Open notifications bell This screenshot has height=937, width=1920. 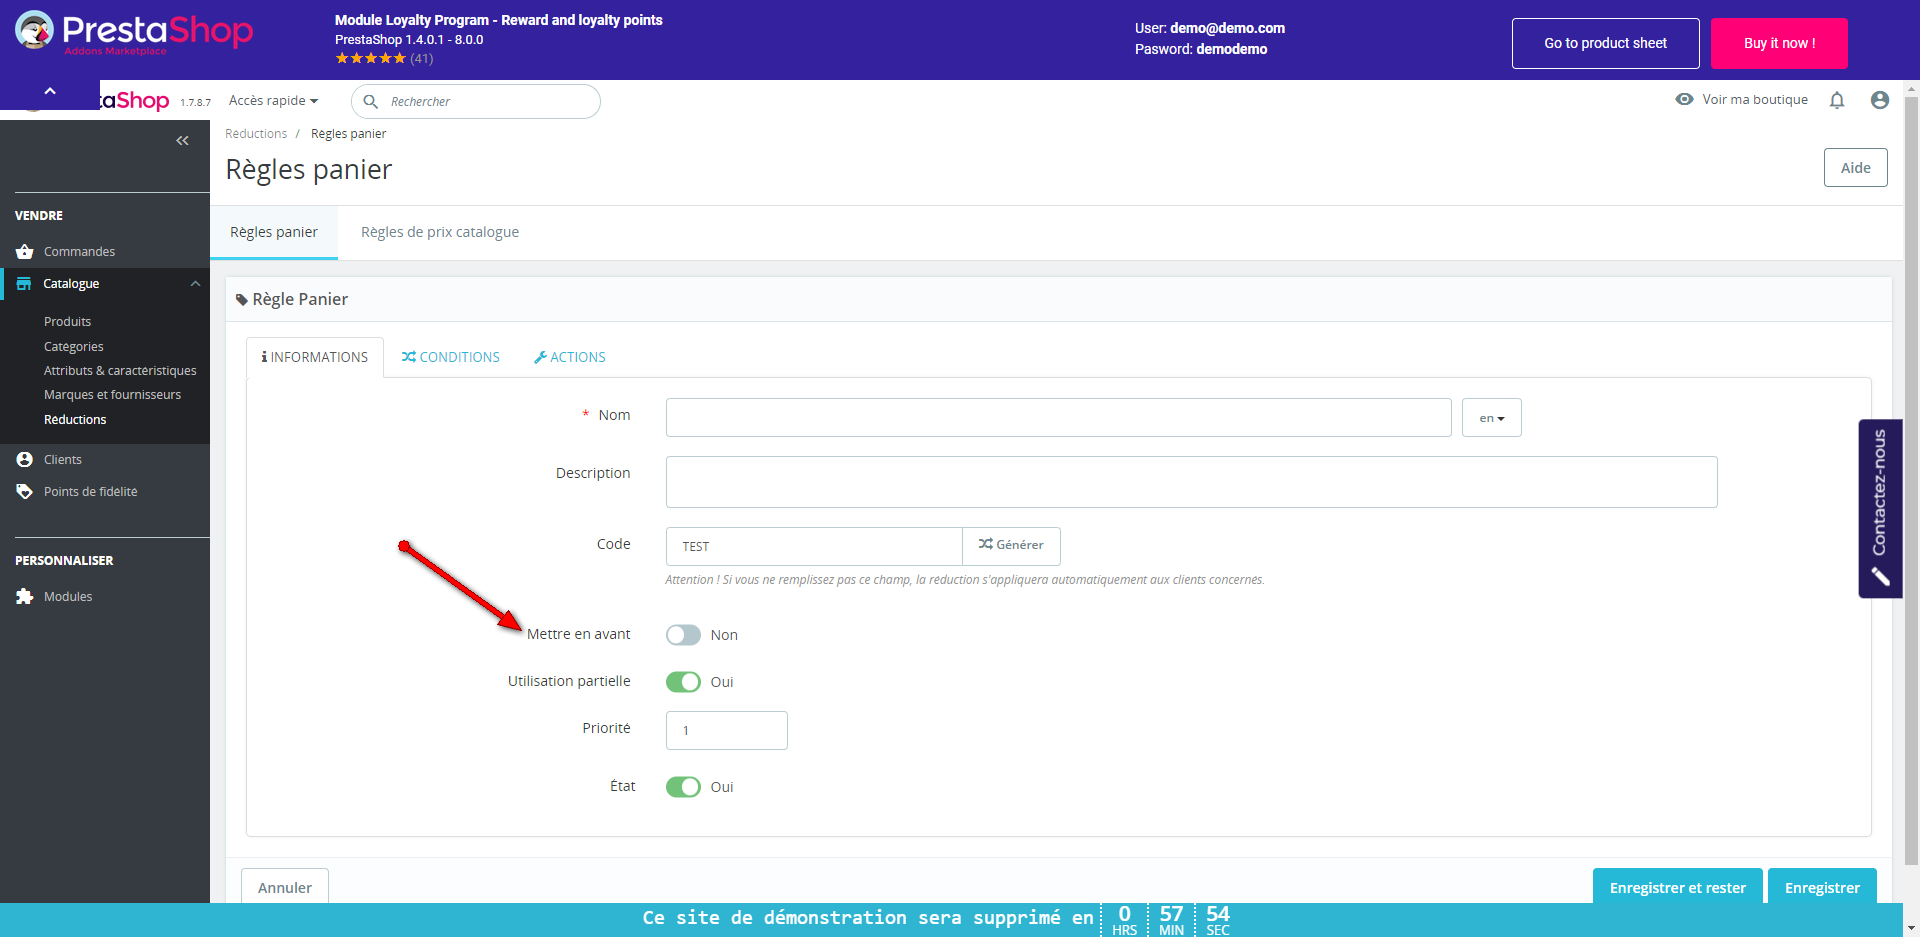[1837, 100]
